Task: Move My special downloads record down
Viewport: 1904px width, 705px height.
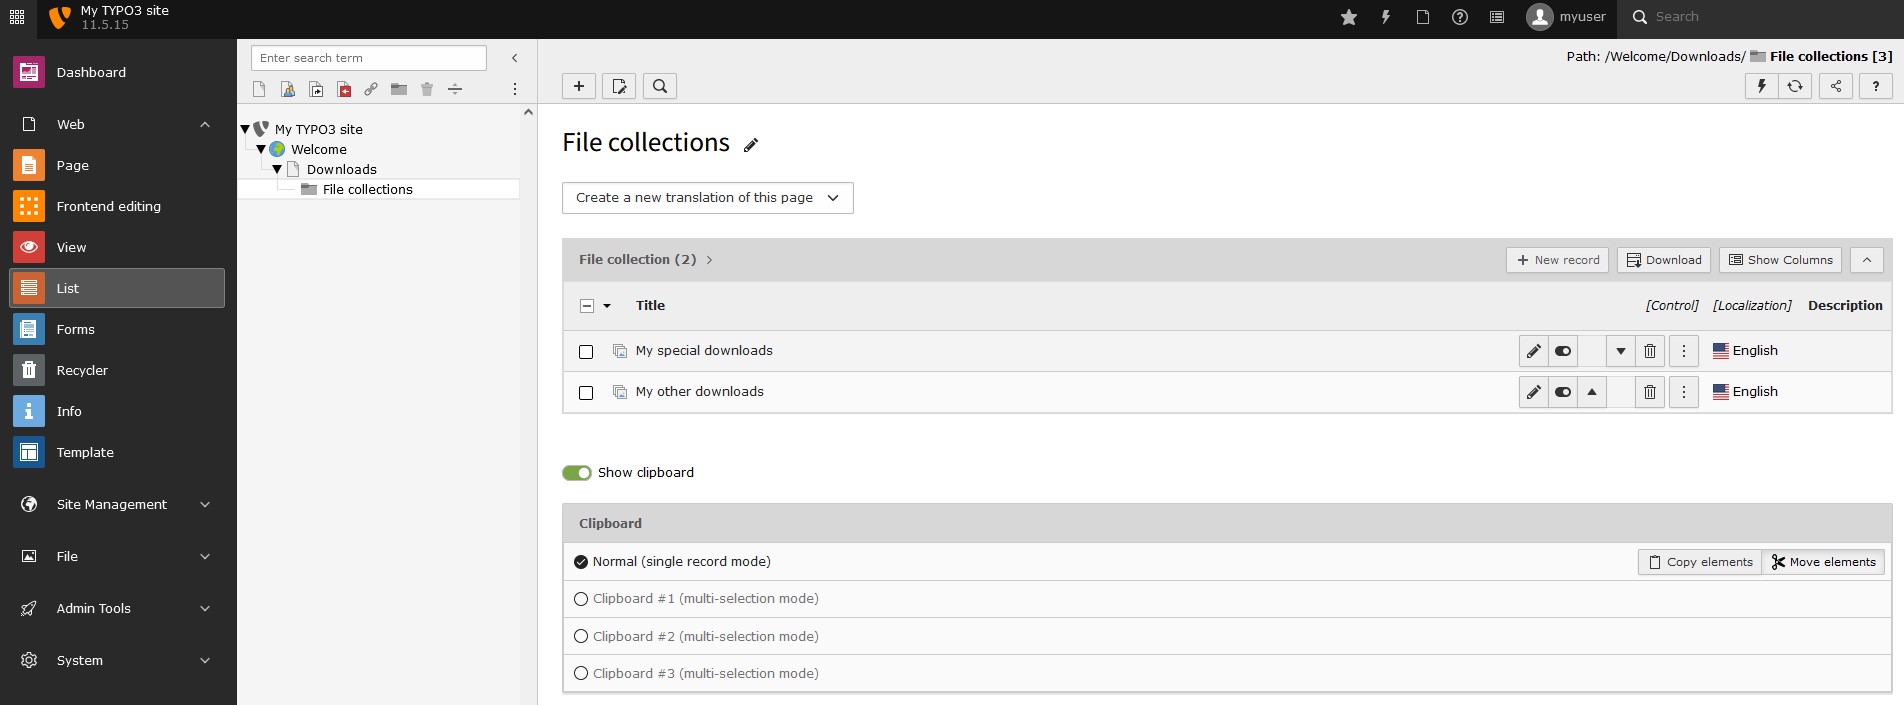Action: click(1620, 351)
